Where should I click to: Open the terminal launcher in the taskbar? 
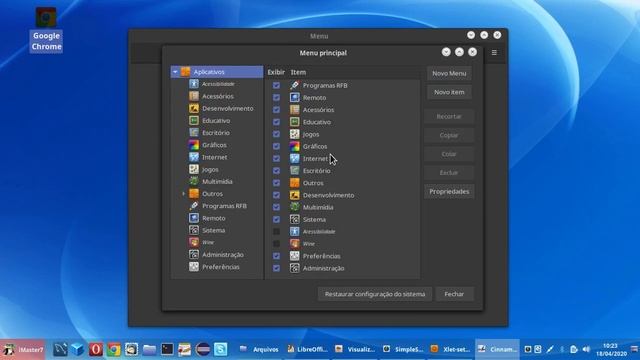(167, 349)
